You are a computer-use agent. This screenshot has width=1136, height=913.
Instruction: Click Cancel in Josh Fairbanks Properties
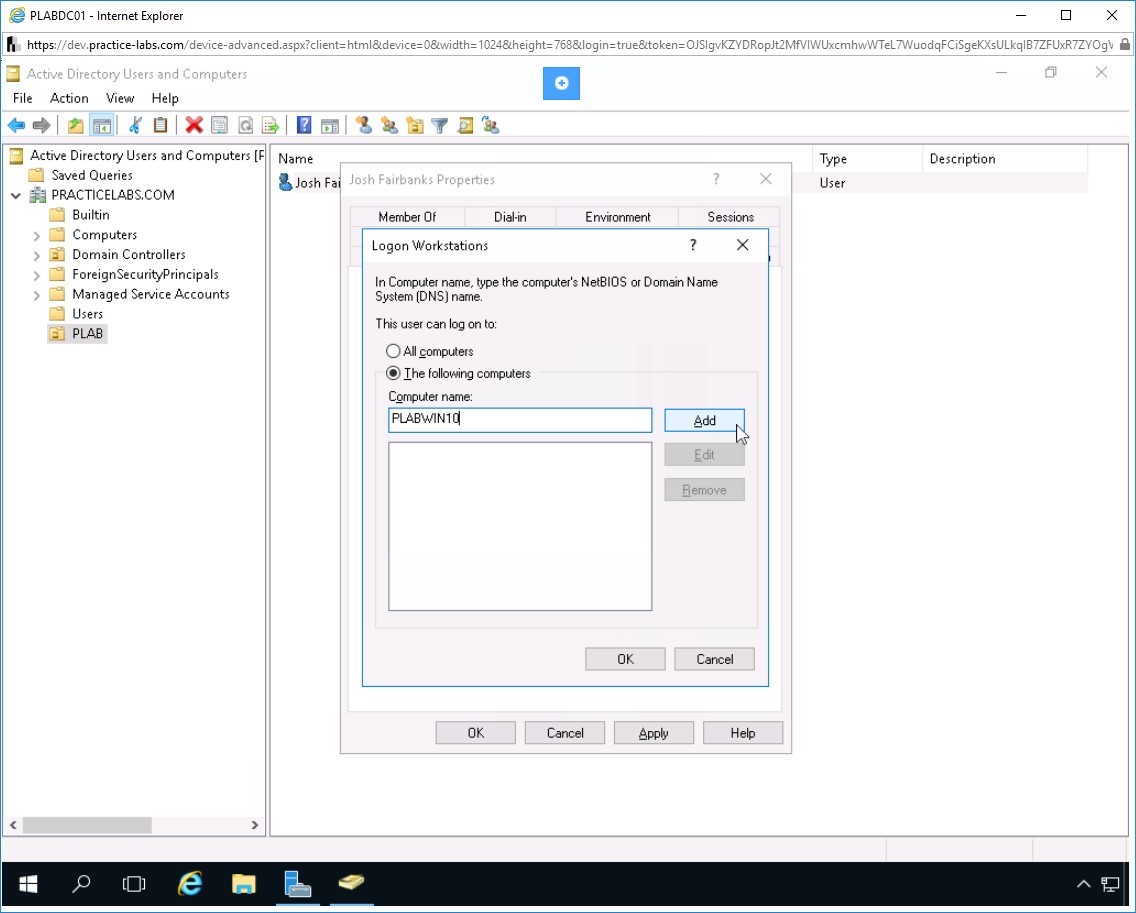click(x=565, y=733)
